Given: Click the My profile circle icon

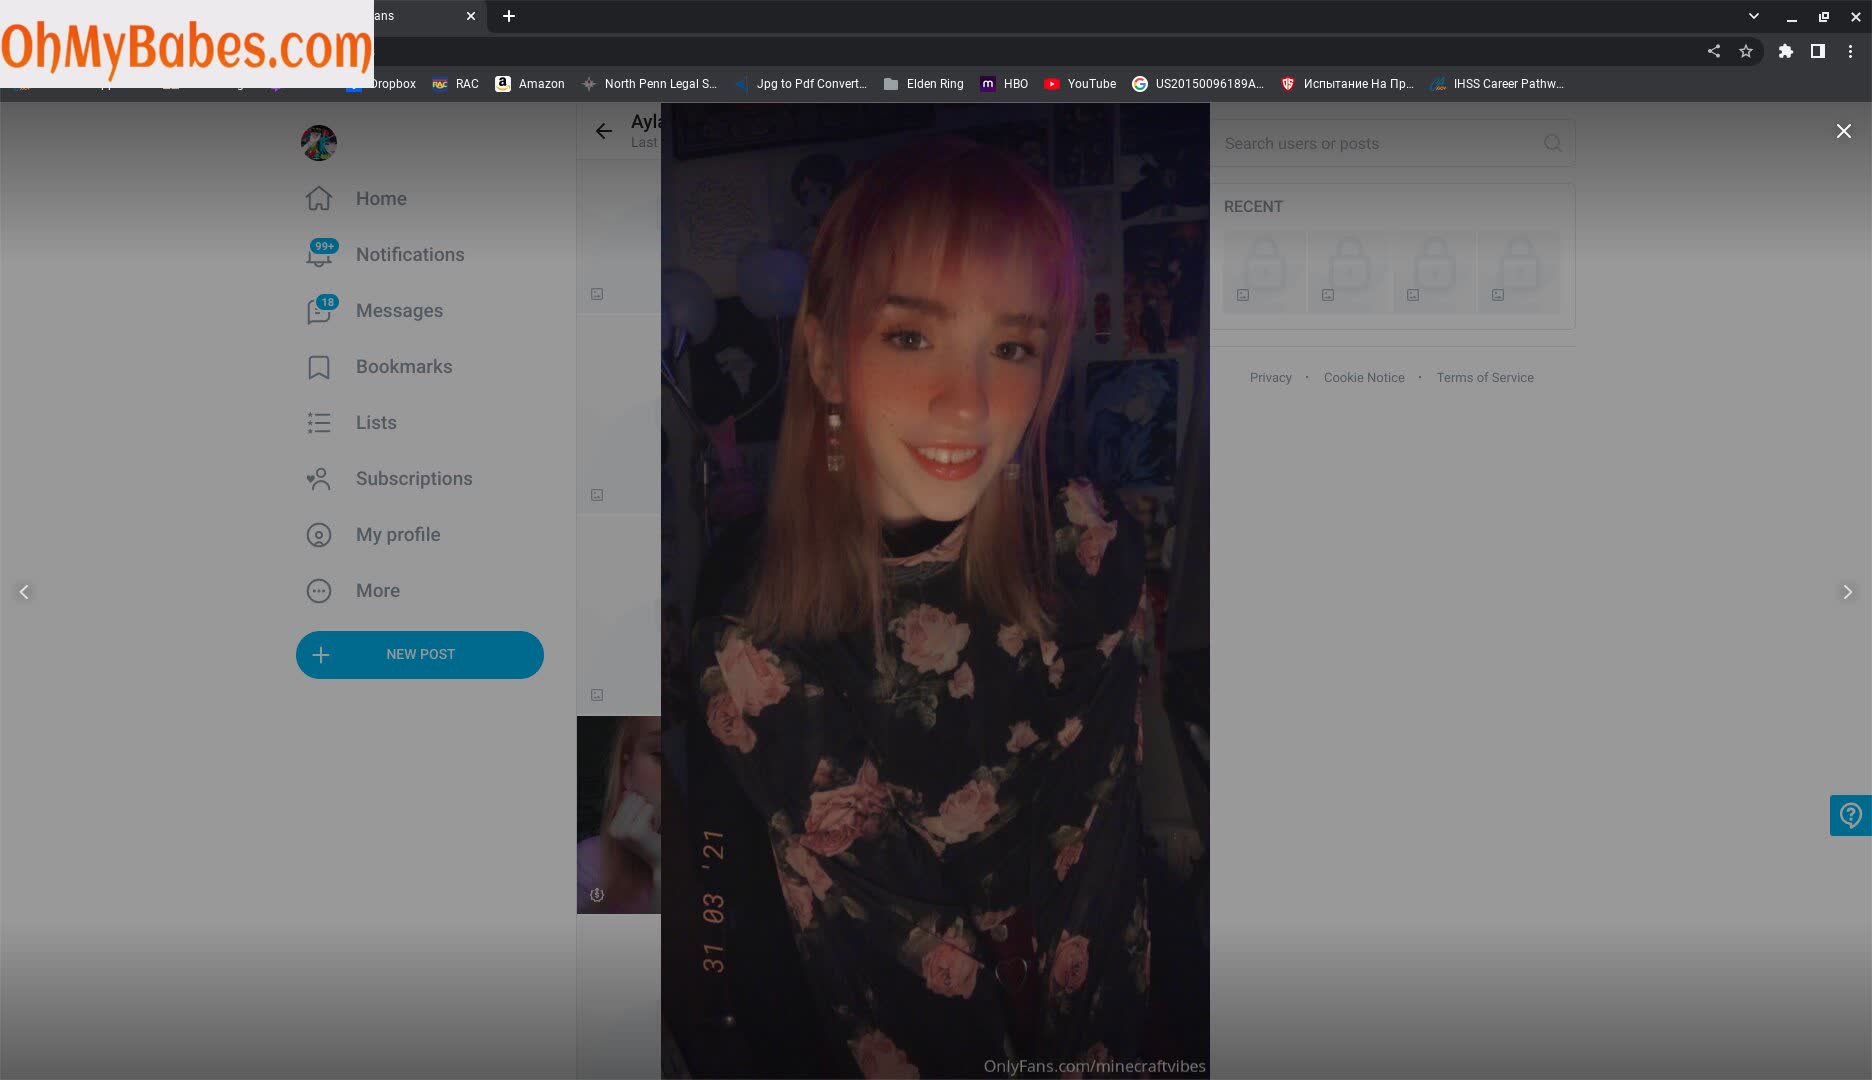Looking at the screenshot, I should [319, 535].
